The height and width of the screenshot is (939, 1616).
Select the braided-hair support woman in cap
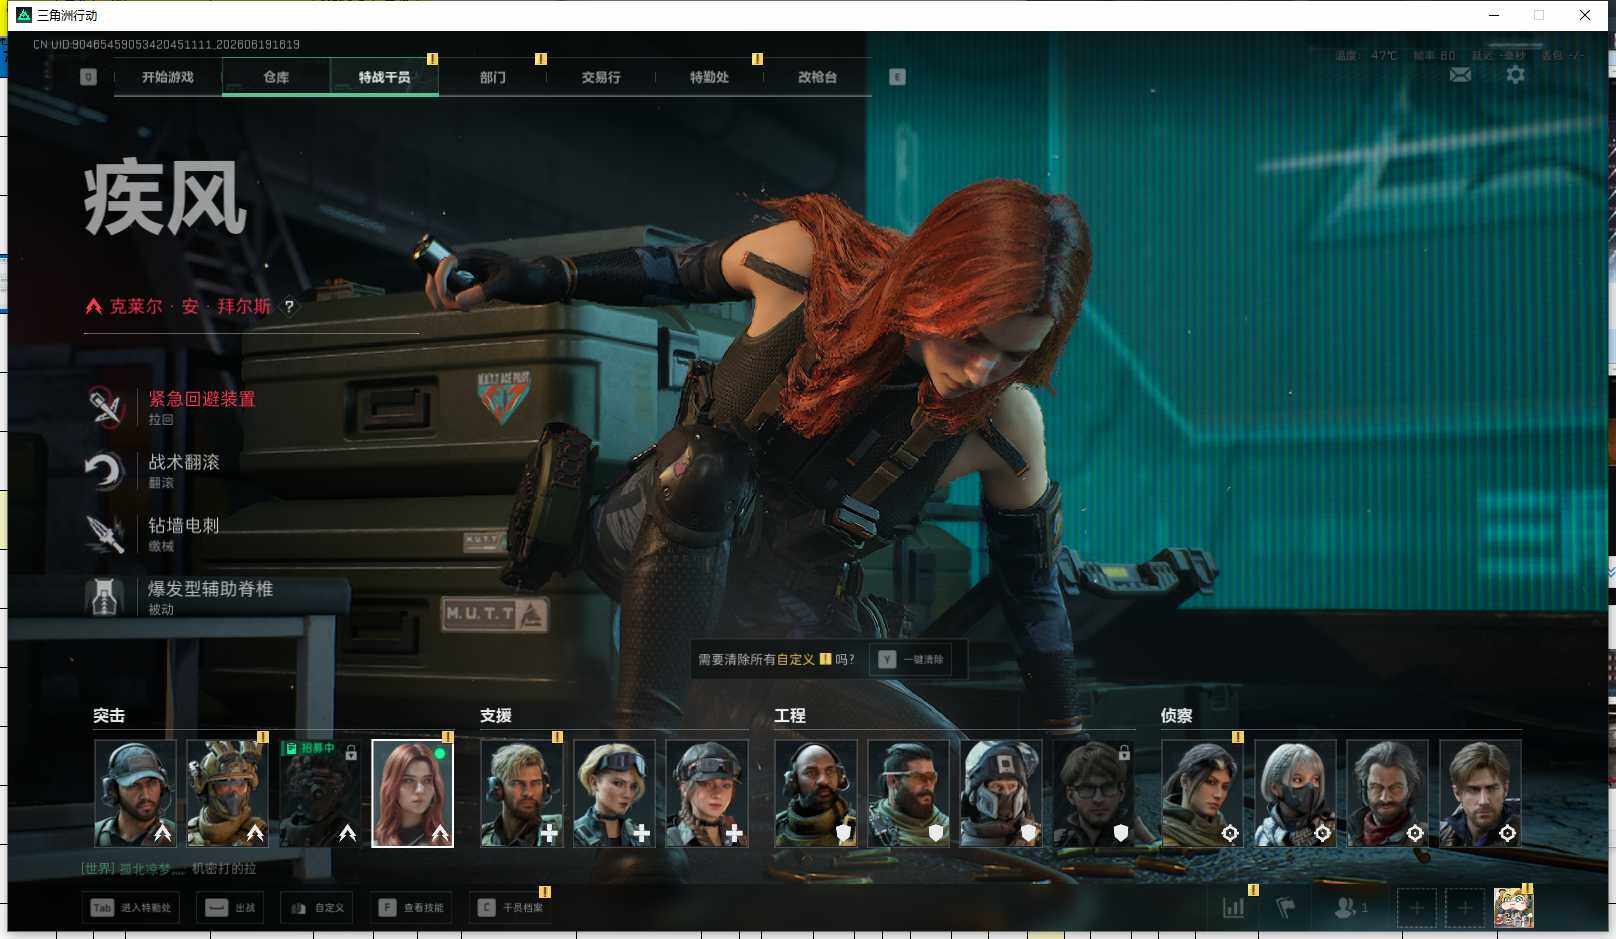(707, 794)
